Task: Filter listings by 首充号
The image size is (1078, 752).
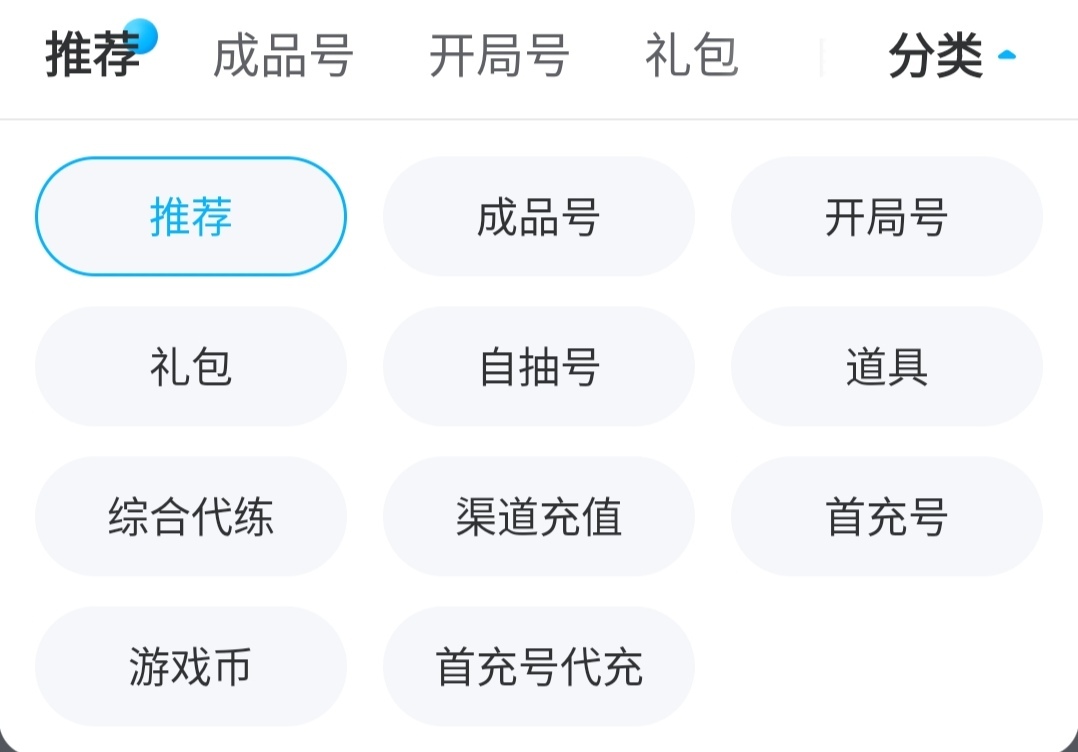Action: click(x=886, y=516)
